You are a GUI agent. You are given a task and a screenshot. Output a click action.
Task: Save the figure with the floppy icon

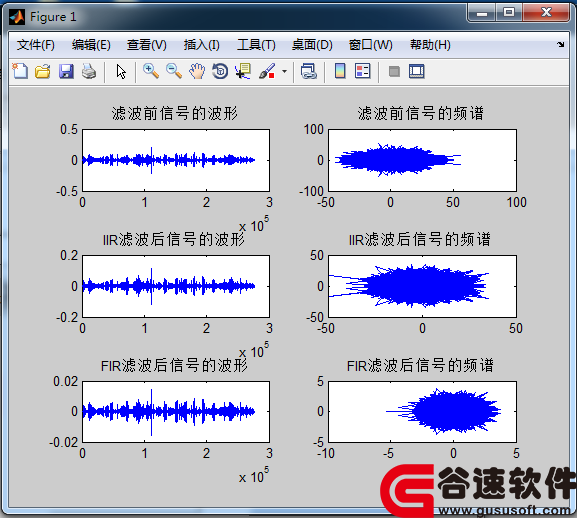coord(66,71)
